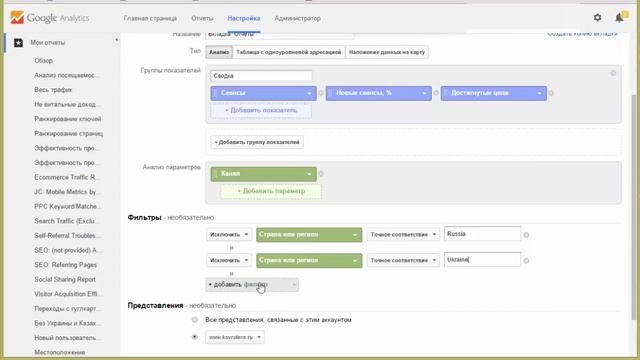Open Страна или регион dropdown in Ukraine row

pyautogui.click(x=309, y=260)
